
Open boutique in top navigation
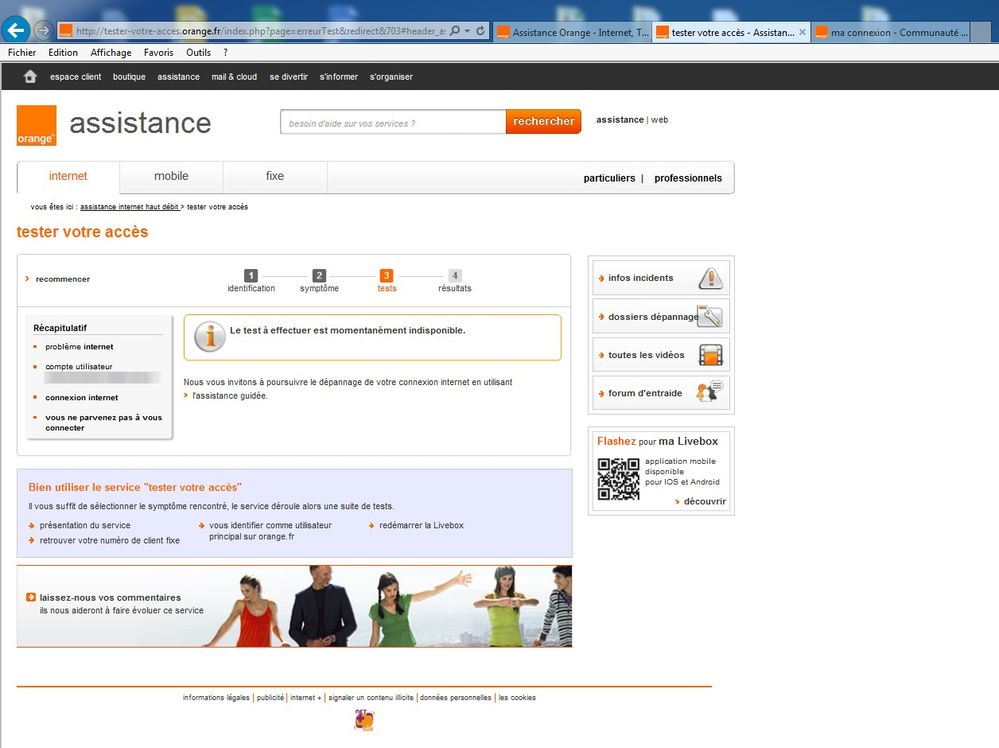pyautogui.click(x=129, y=77)
